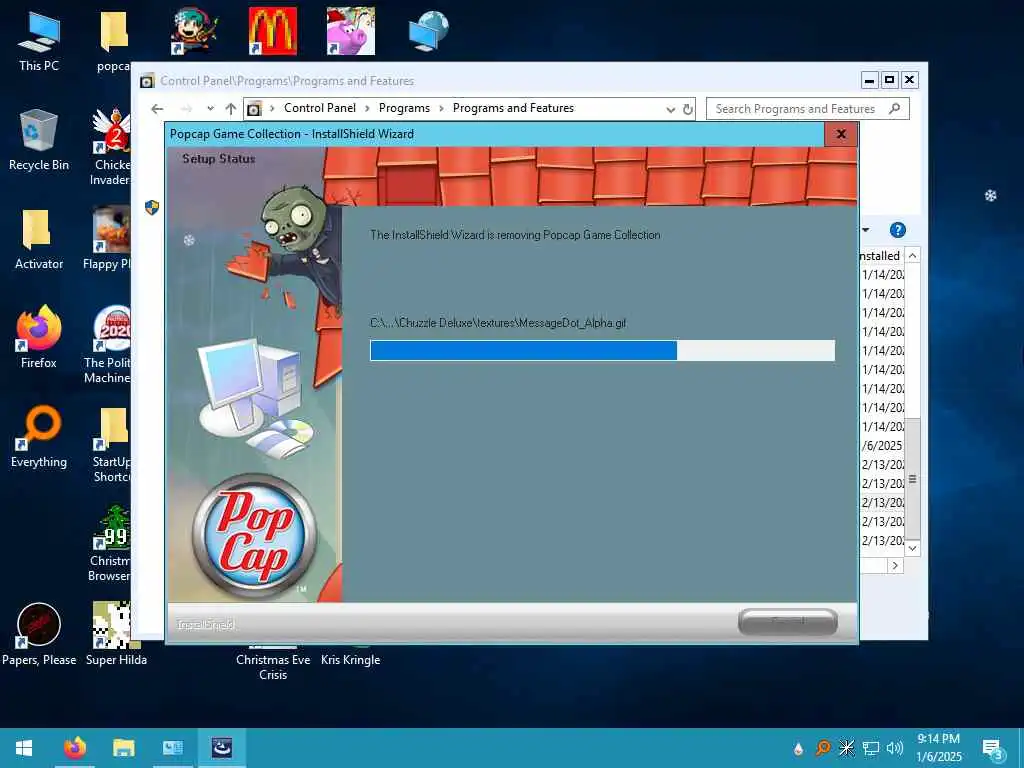
Task: Open the chevron after Programs breadcrumb
Action: [x=441, y=108]
